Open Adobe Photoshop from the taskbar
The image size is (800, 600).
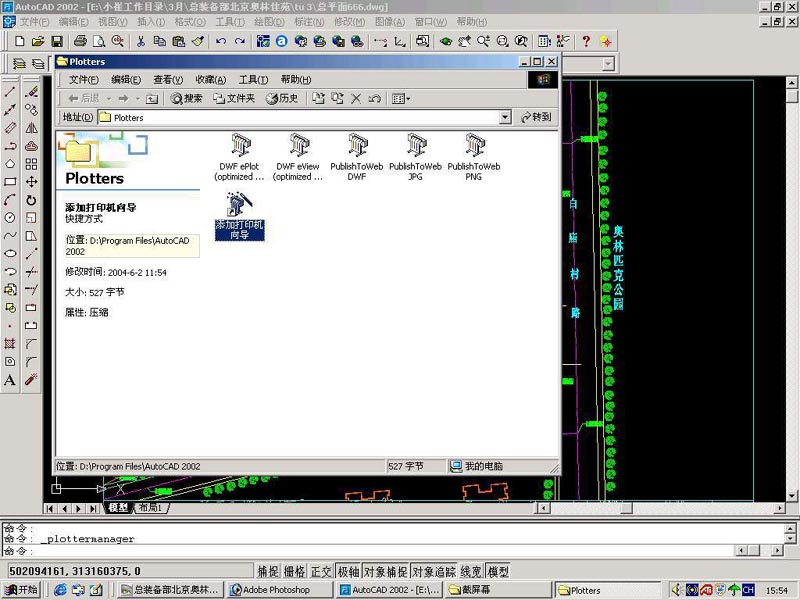point(279,590)
